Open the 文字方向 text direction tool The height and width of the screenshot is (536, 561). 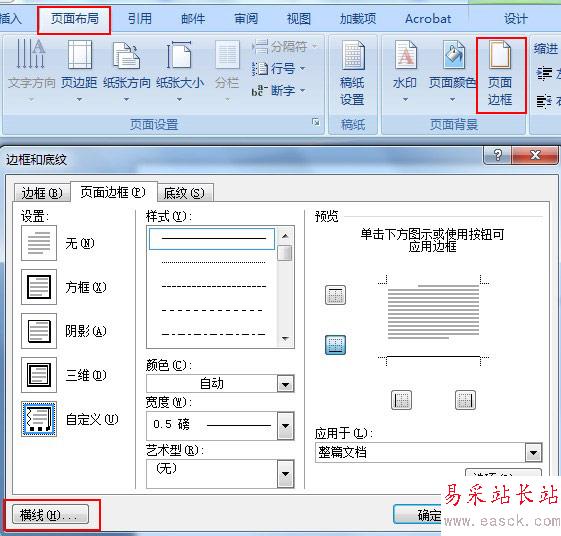(31, 70)
